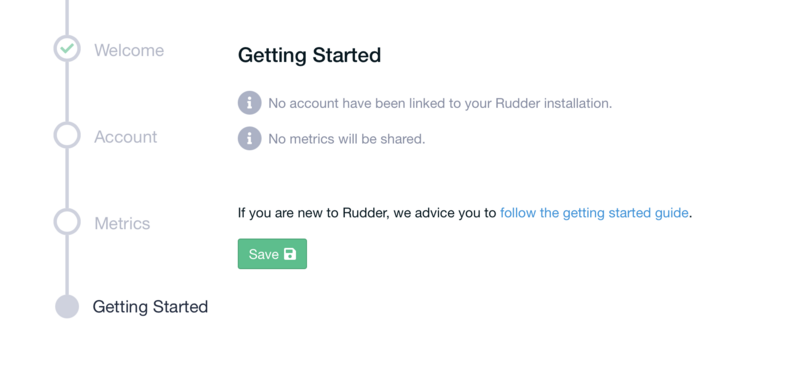The width and height of the screenshot is (800, 371).
Task: Click the green Save button
Action: pyautogui.click(x=272, y=254)
